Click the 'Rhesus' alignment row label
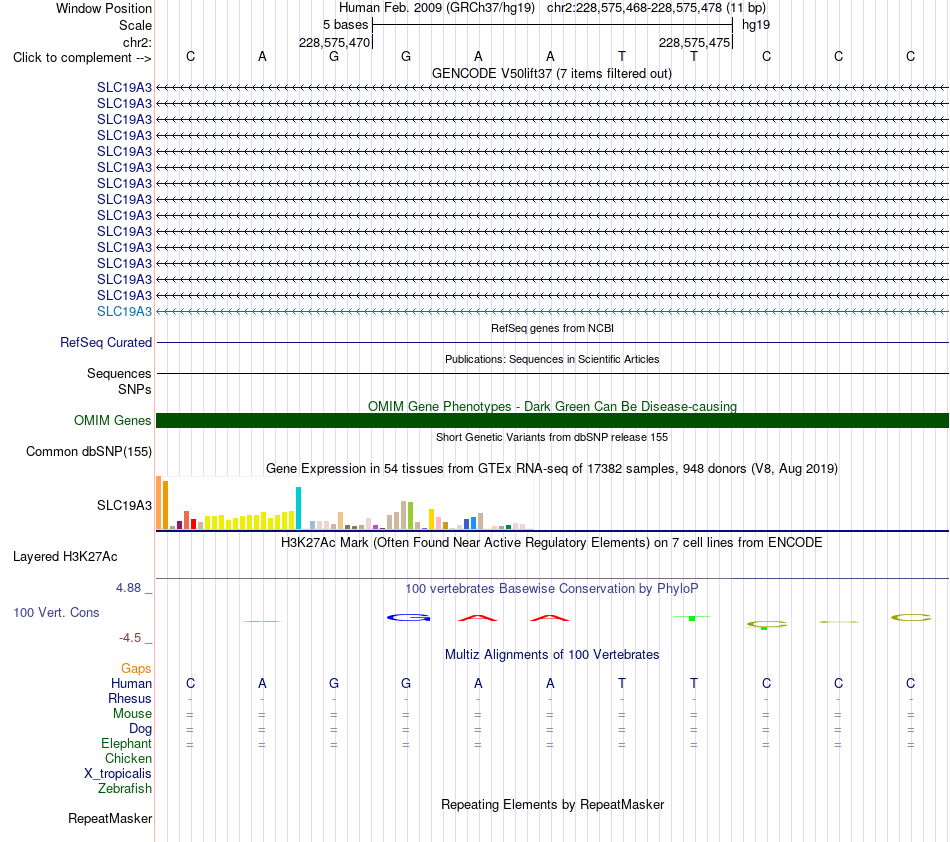Image resolution: width=950 pixels, height=842 pixels. tap(130, 698)
